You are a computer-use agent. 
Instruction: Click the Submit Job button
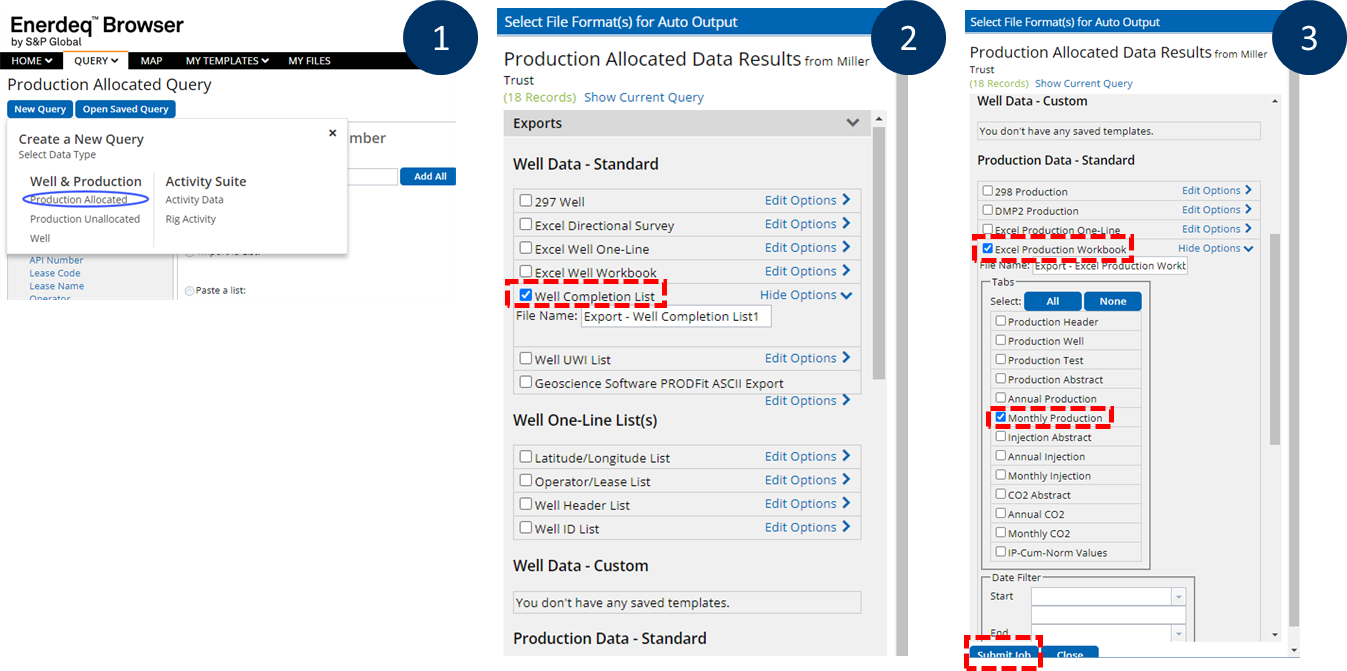coord(1004,655)
